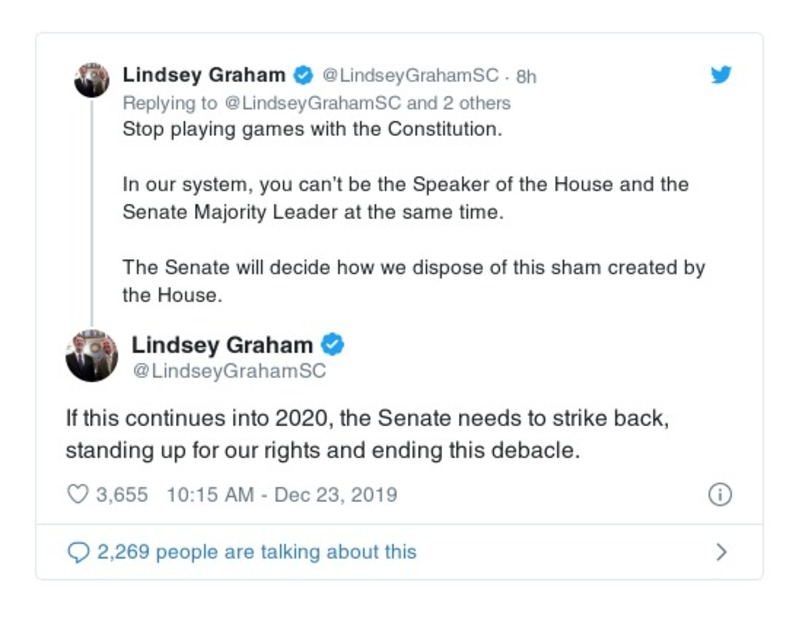Open the tweet info circle icon
The height and width of the screenshot is (630, 799).
point(720,494)
